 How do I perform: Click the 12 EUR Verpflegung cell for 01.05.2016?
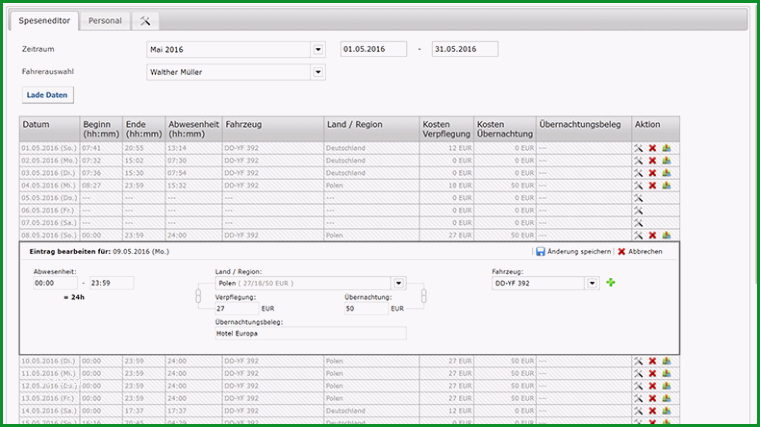[446, 148]
